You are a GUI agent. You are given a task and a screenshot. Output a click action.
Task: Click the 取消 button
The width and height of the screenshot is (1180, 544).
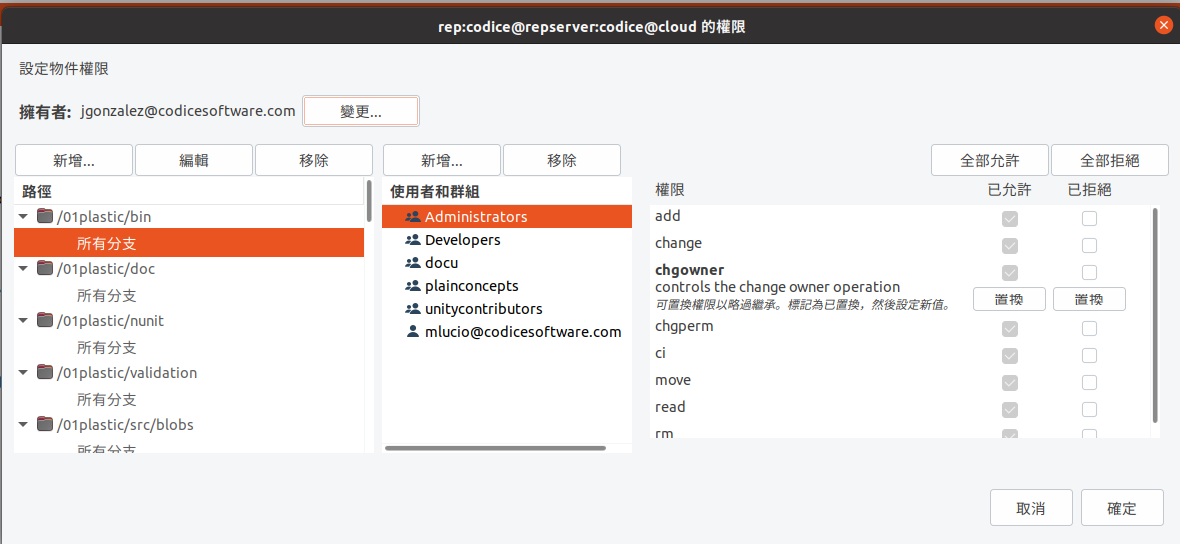click(x=1030, y=508)
